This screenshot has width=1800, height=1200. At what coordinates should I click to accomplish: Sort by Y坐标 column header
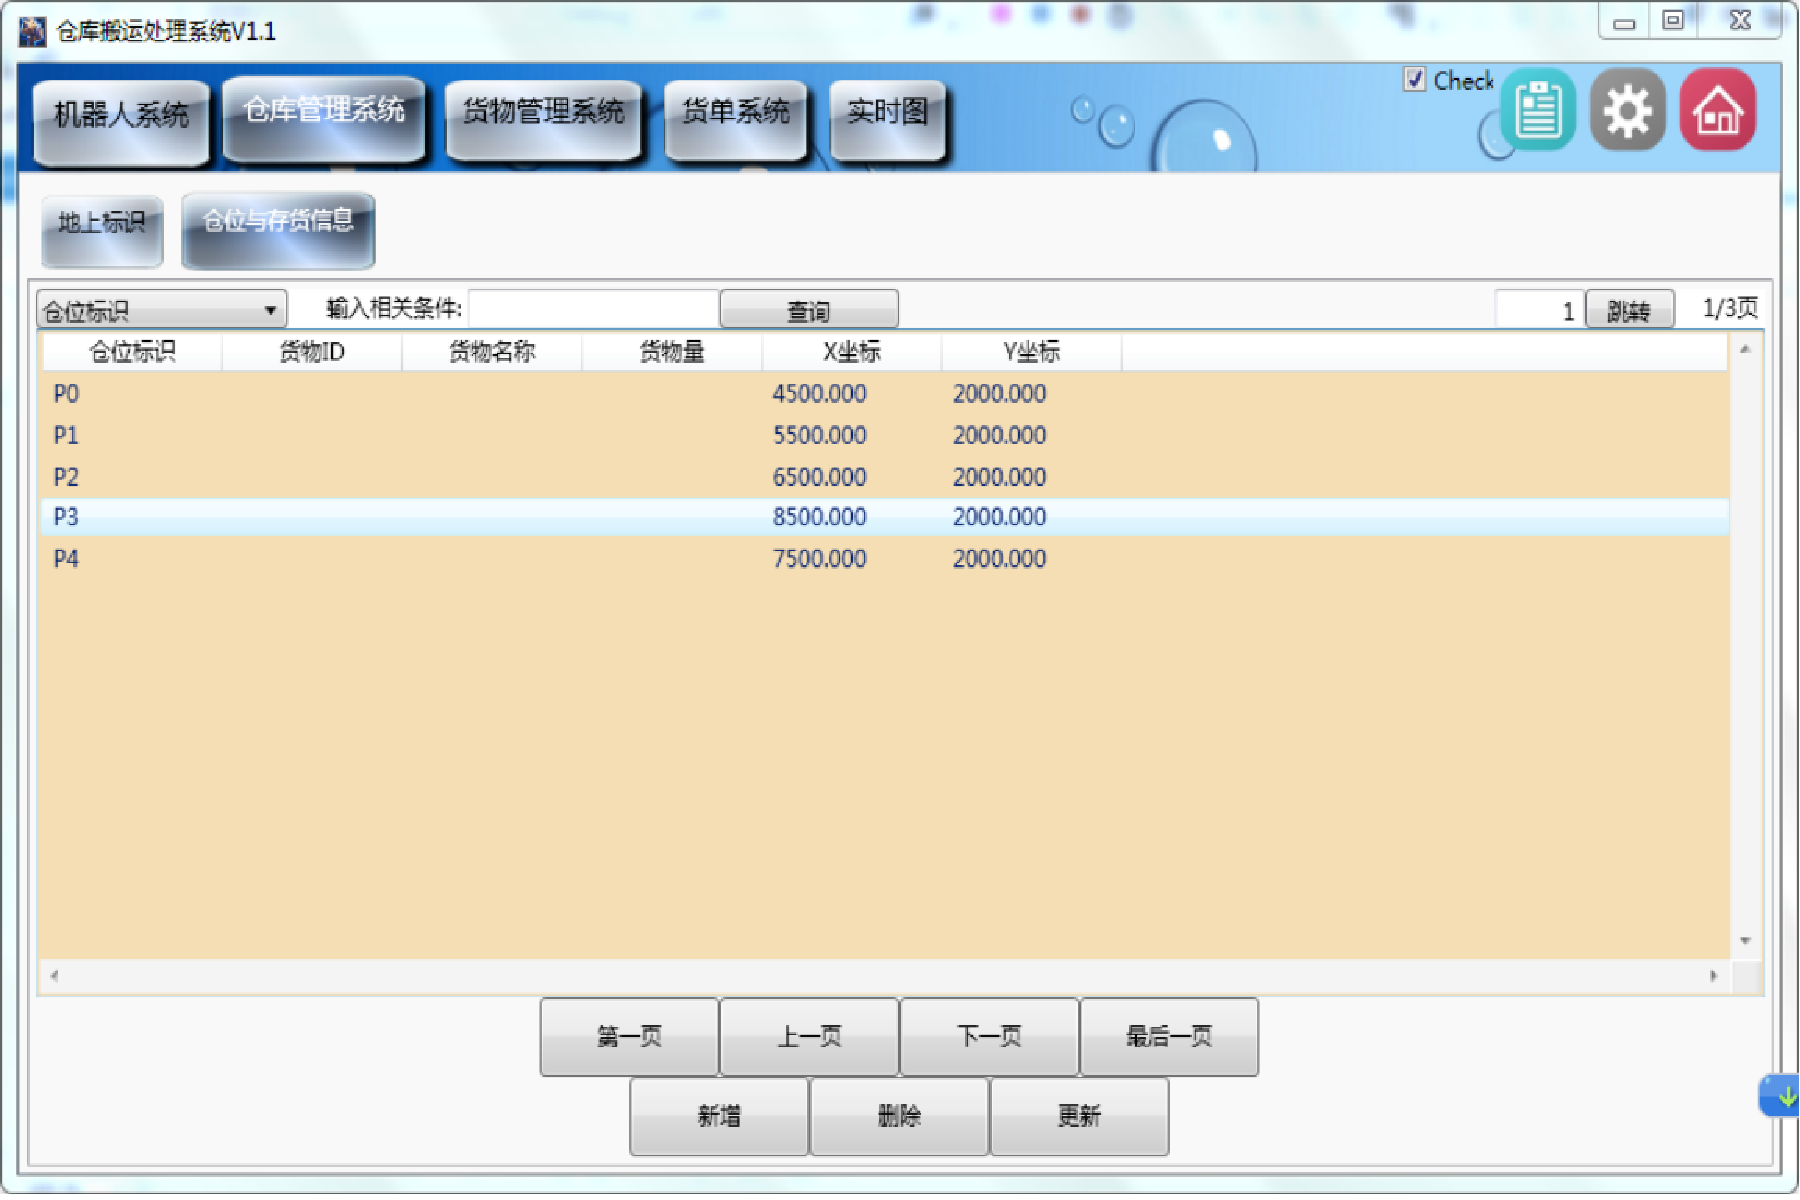pyautogui.click(x=1032, y=352)
